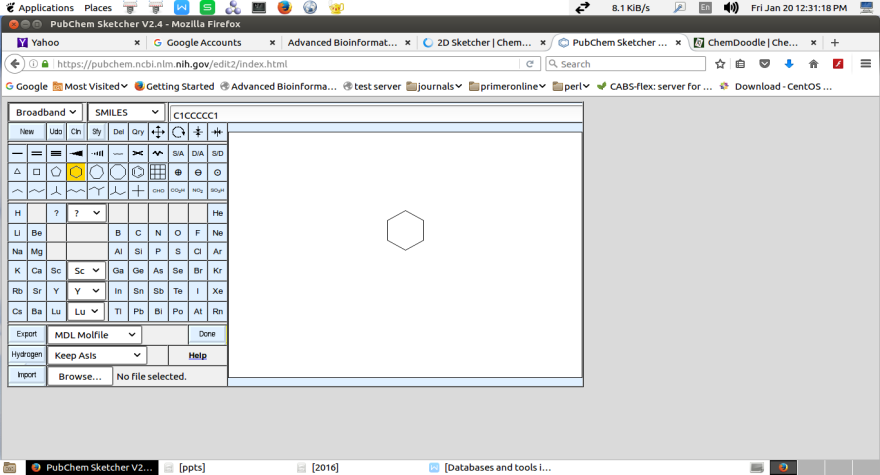Viewport: 880px width, 475px height.
Task: Expand the MDL Molfile export format dropdown
Action: (94, 335)
